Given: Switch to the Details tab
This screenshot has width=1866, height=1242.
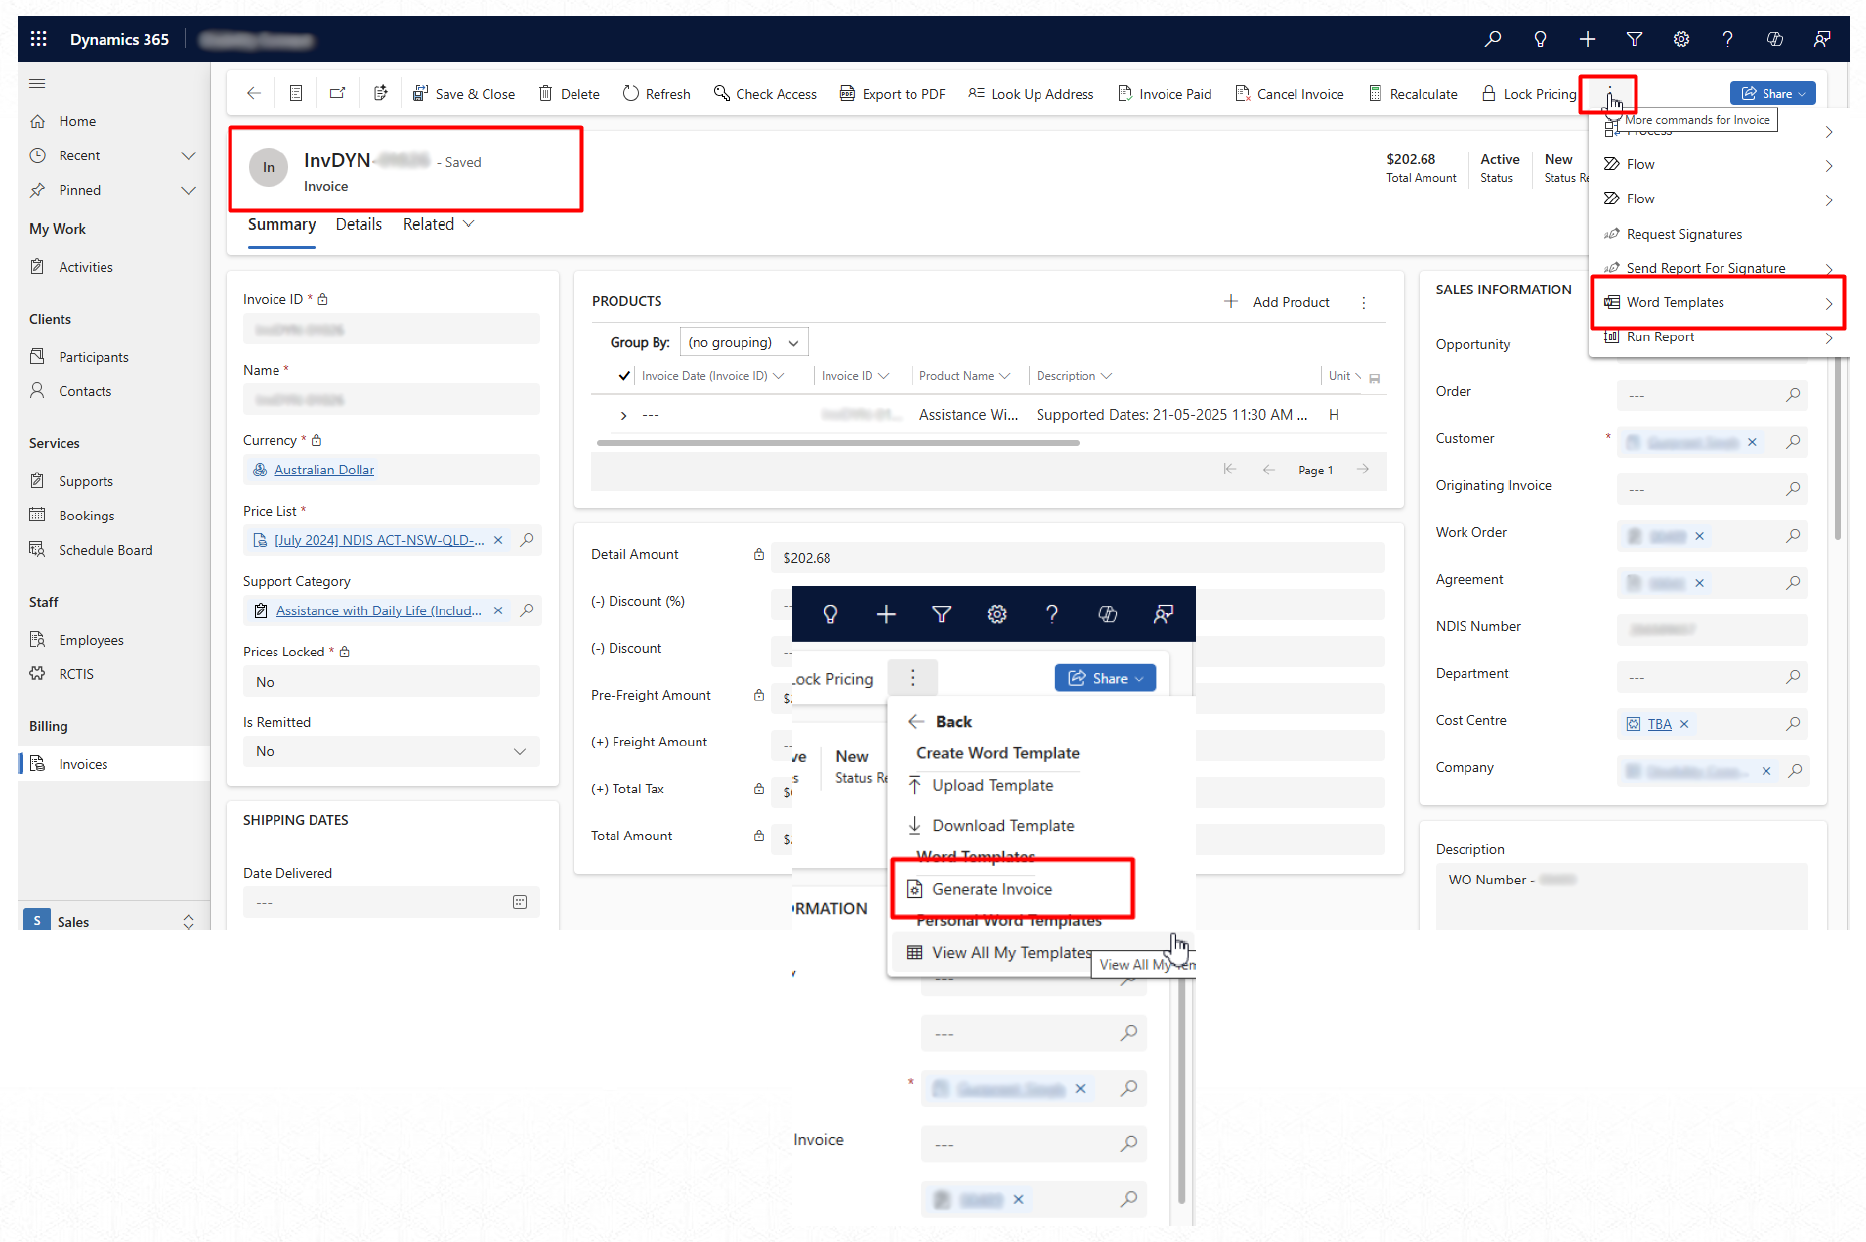Looking at the screenshot, I should (358, 224).
